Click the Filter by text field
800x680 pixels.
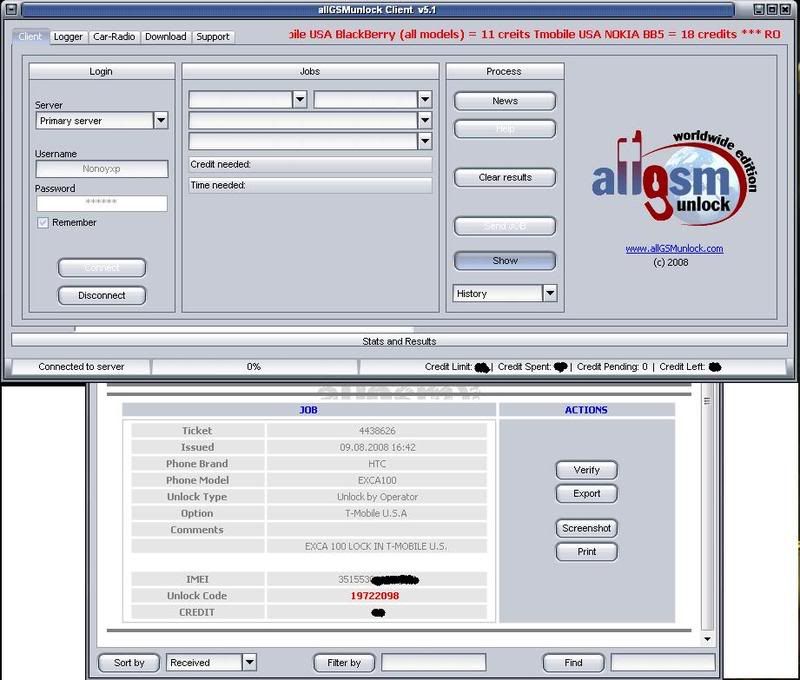pyautogui.click(x=434, y=662)
